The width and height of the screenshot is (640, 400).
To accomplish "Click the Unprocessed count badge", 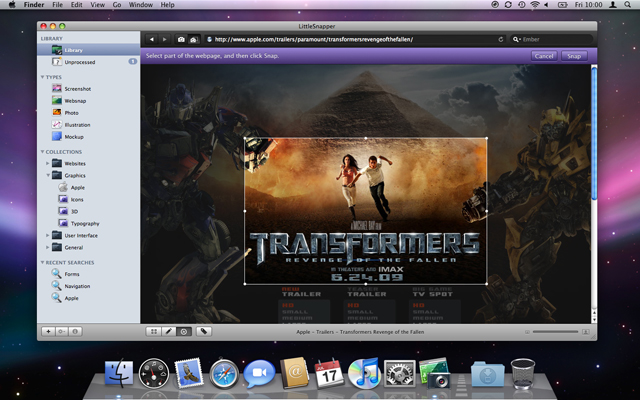I will pyautogui.click(x=133, y=62).
